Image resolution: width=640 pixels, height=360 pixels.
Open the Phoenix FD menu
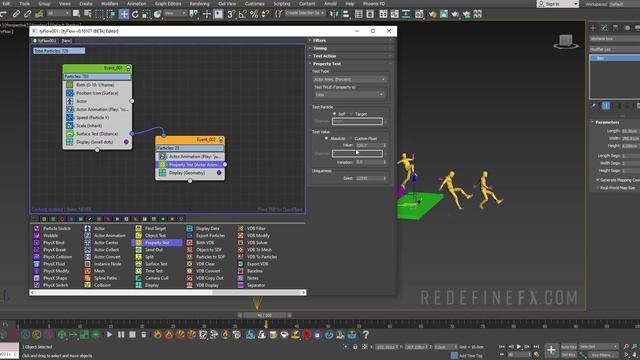374,4
